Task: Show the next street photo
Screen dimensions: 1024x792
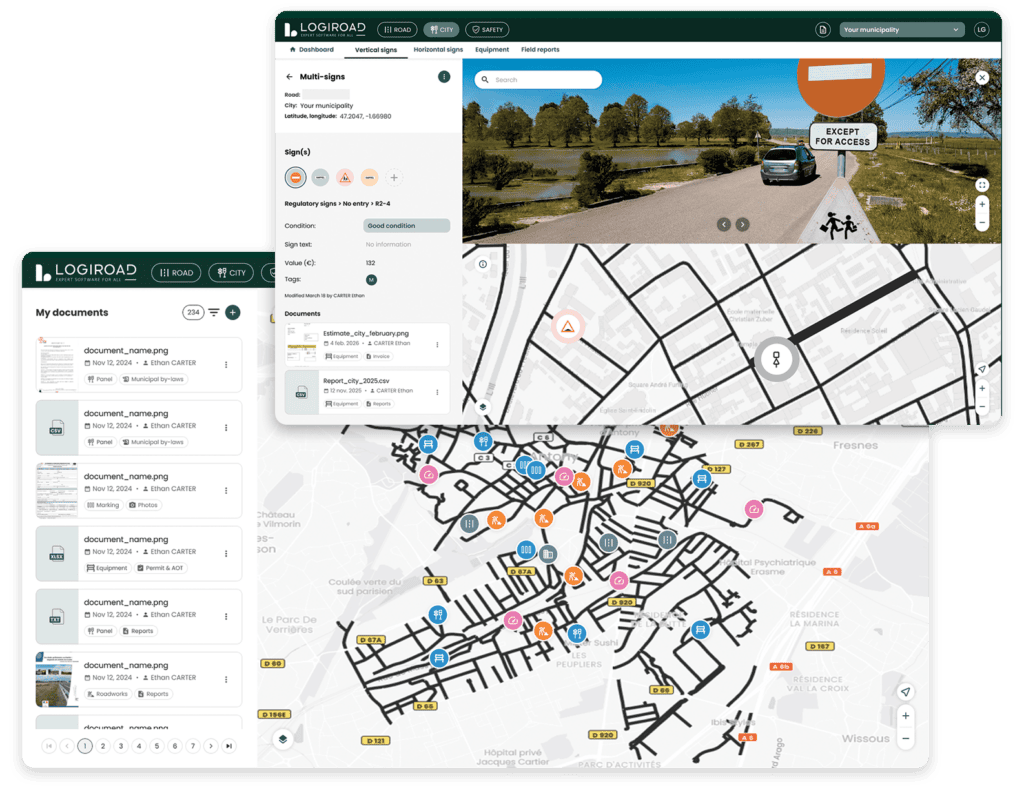Action: pos(743,224)
